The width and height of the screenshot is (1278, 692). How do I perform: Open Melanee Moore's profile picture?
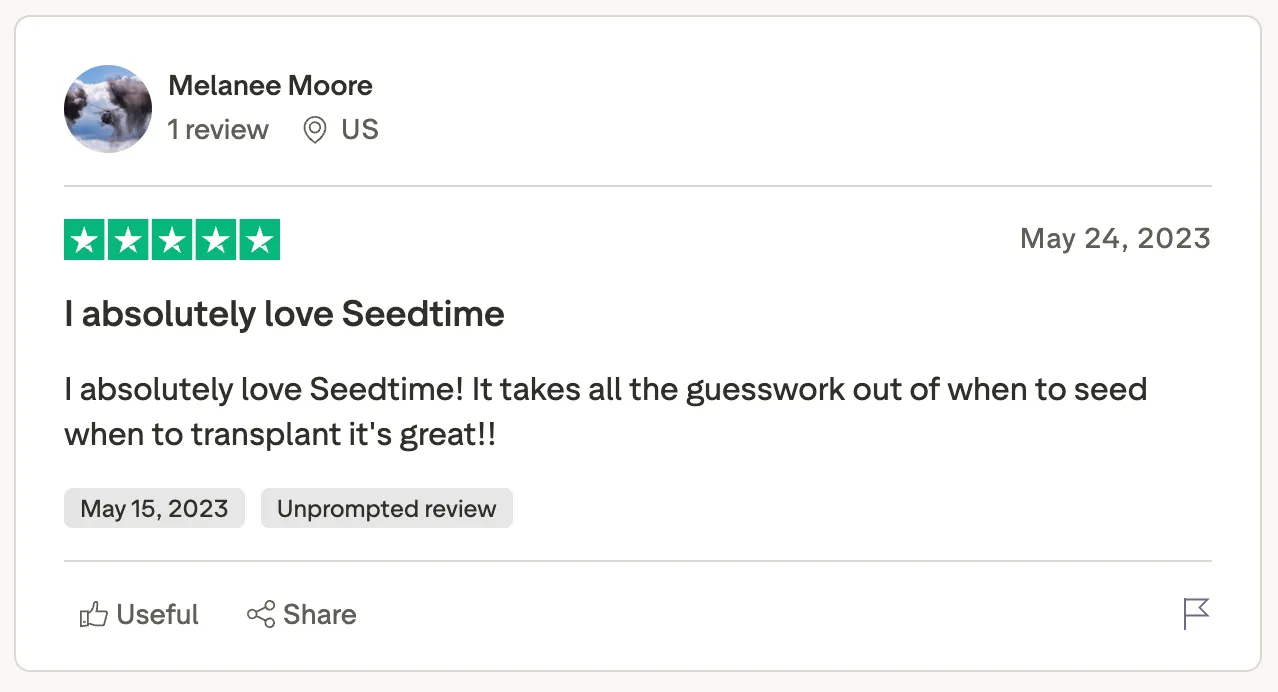108,109
